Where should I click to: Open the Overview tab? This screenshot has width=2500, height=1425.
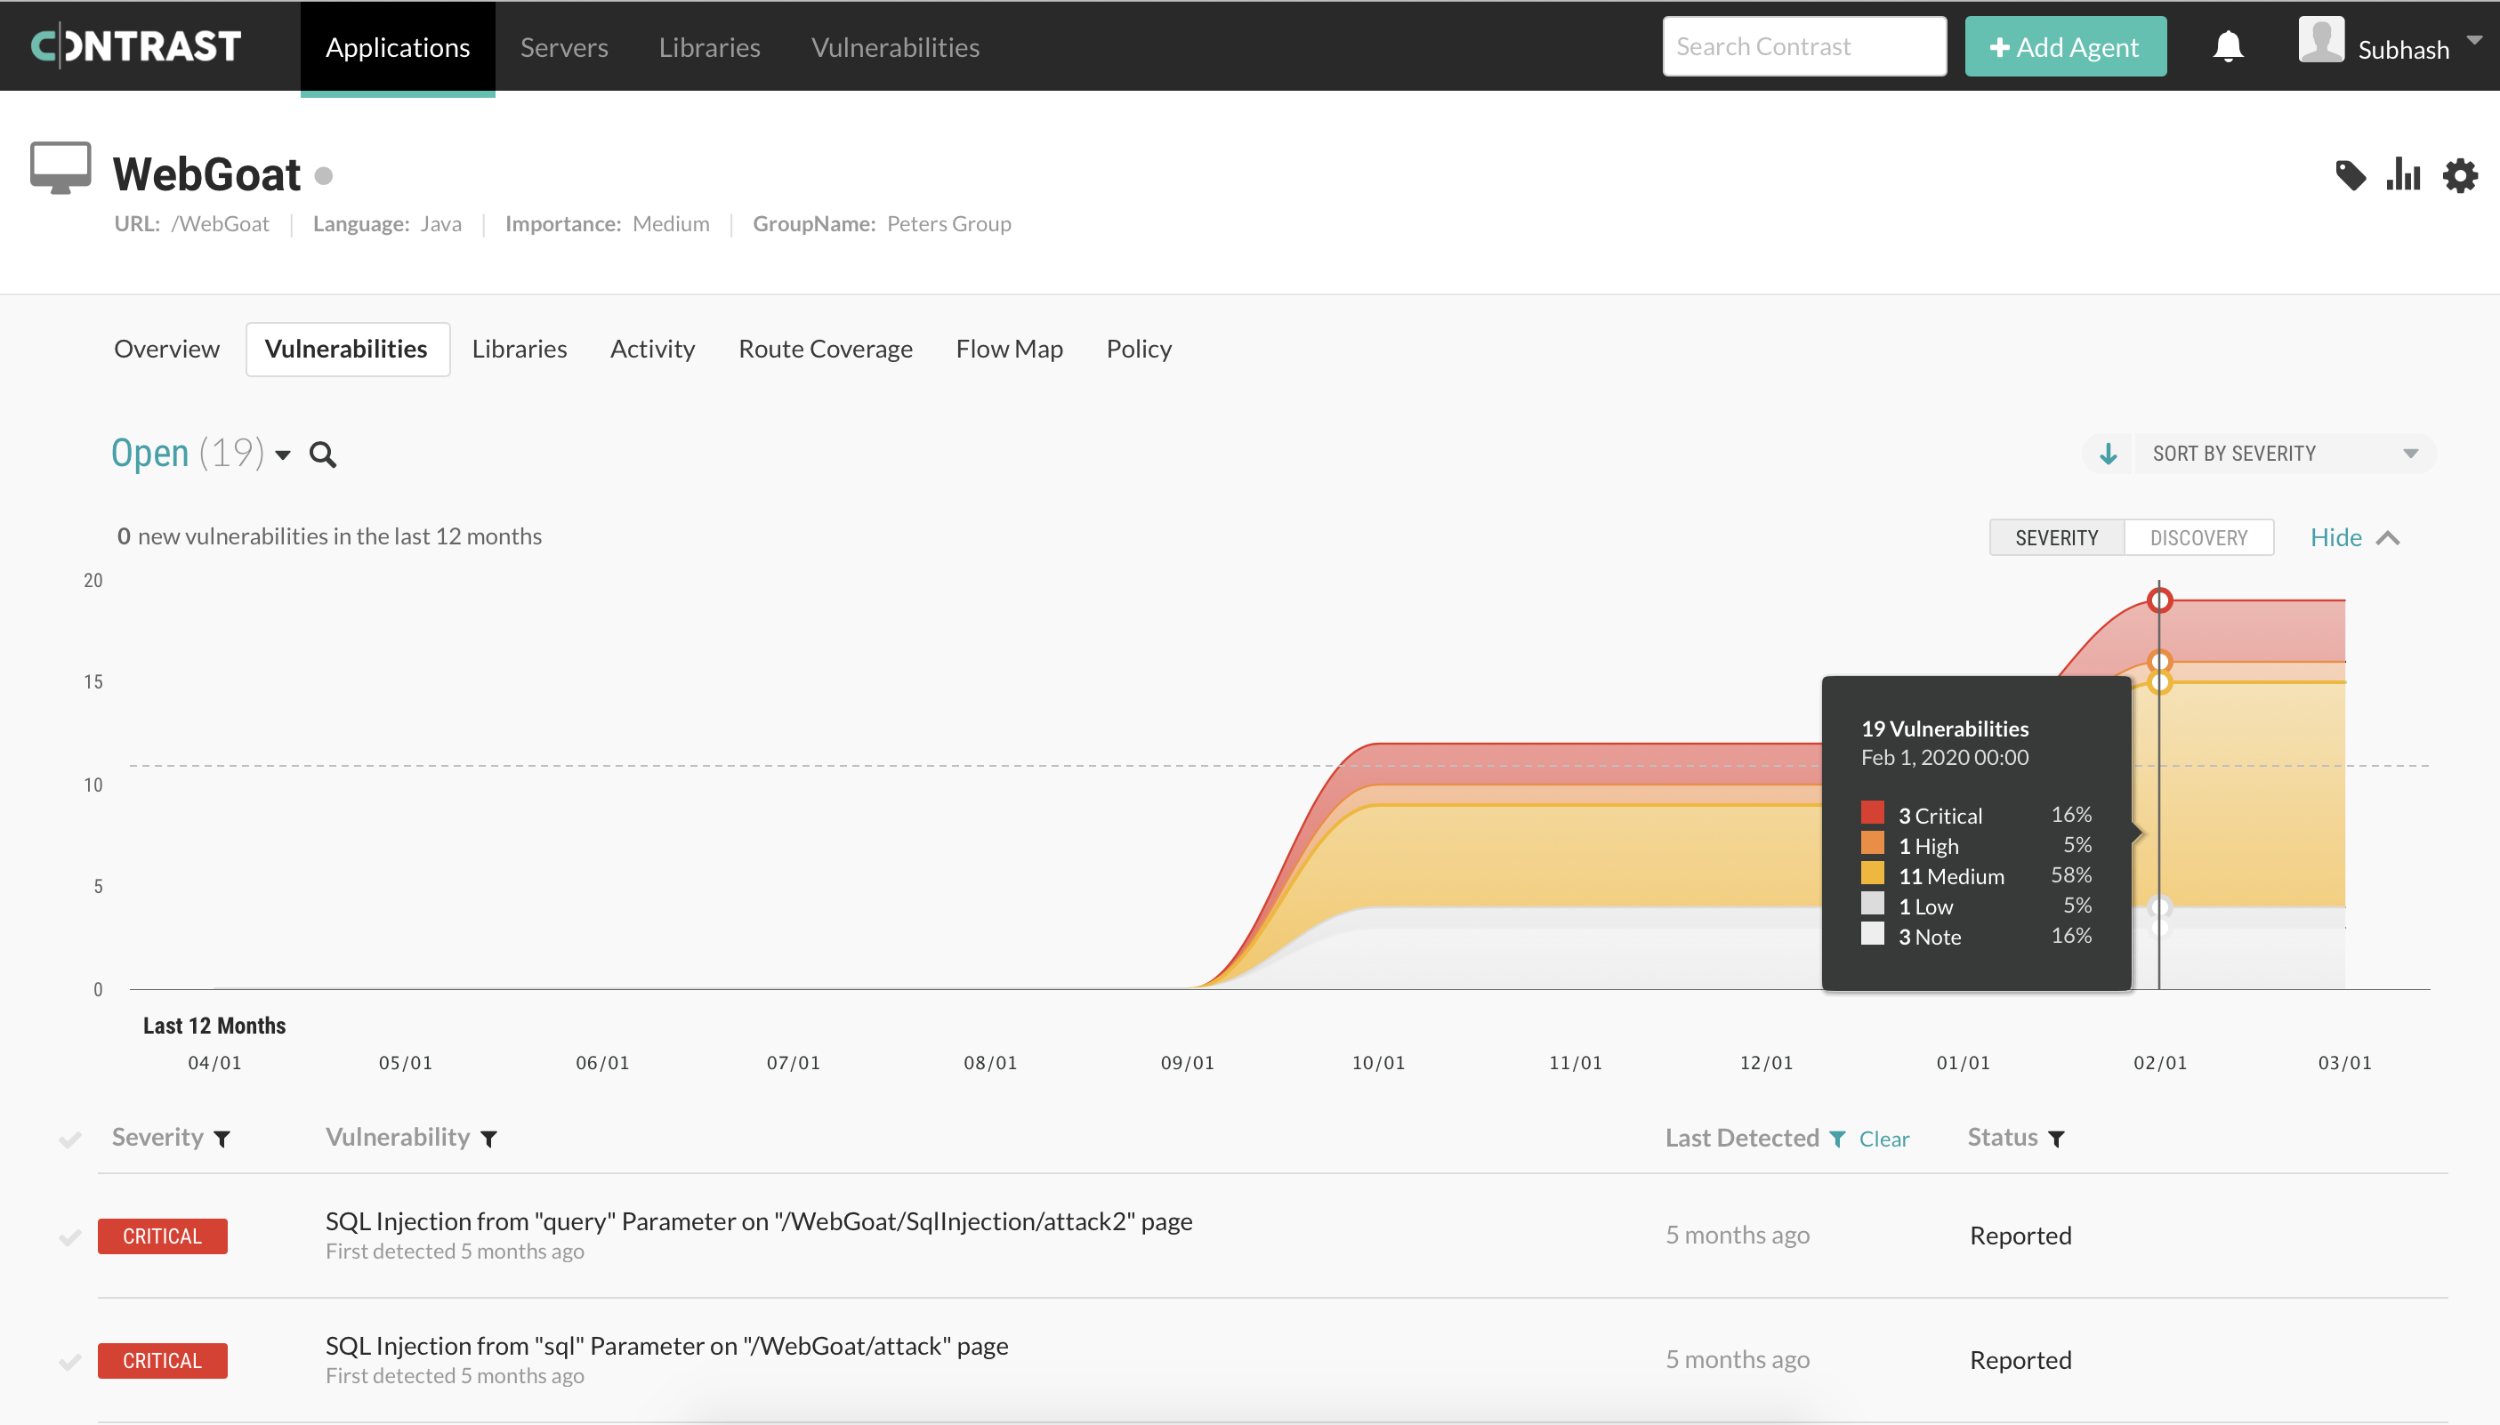point(167,349)
